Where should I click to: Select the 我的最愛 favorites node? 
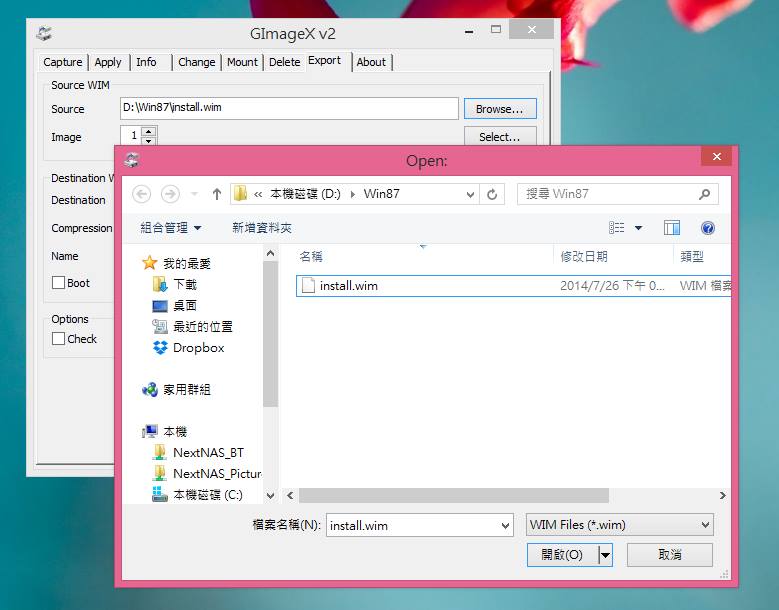(x=176, y=263)
